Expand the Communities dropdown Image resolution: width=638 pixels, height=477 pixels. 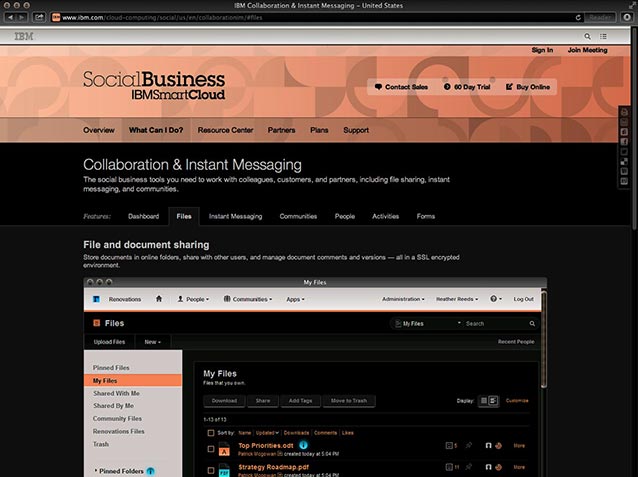pos(248,299)
